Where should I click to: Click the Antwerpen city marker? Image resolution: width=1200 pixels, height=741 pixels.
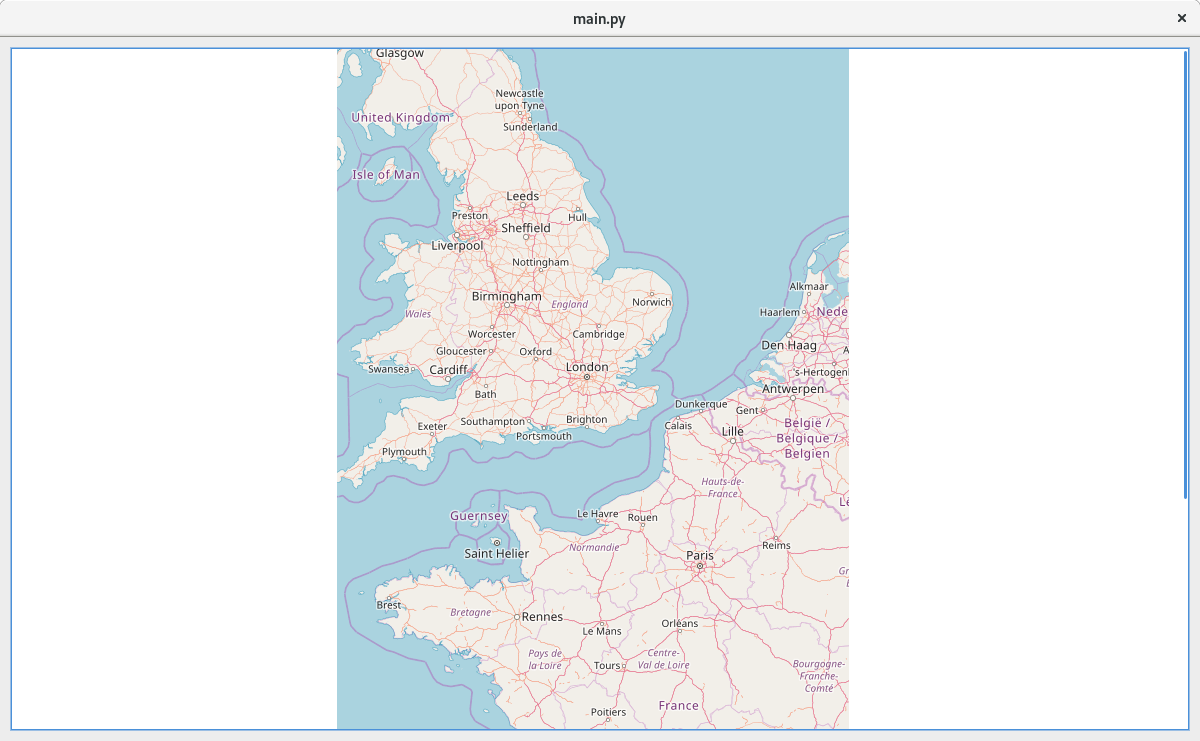[792, 398]
